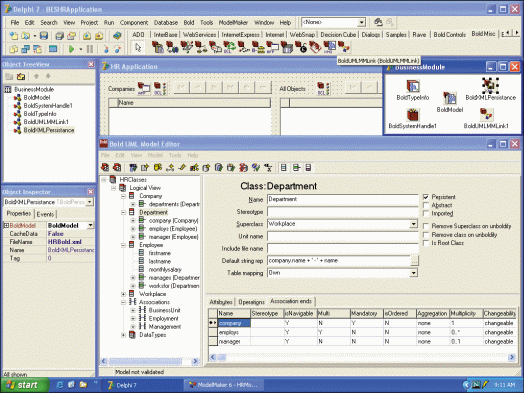Expand the DataTypes node

click(123, 335)
